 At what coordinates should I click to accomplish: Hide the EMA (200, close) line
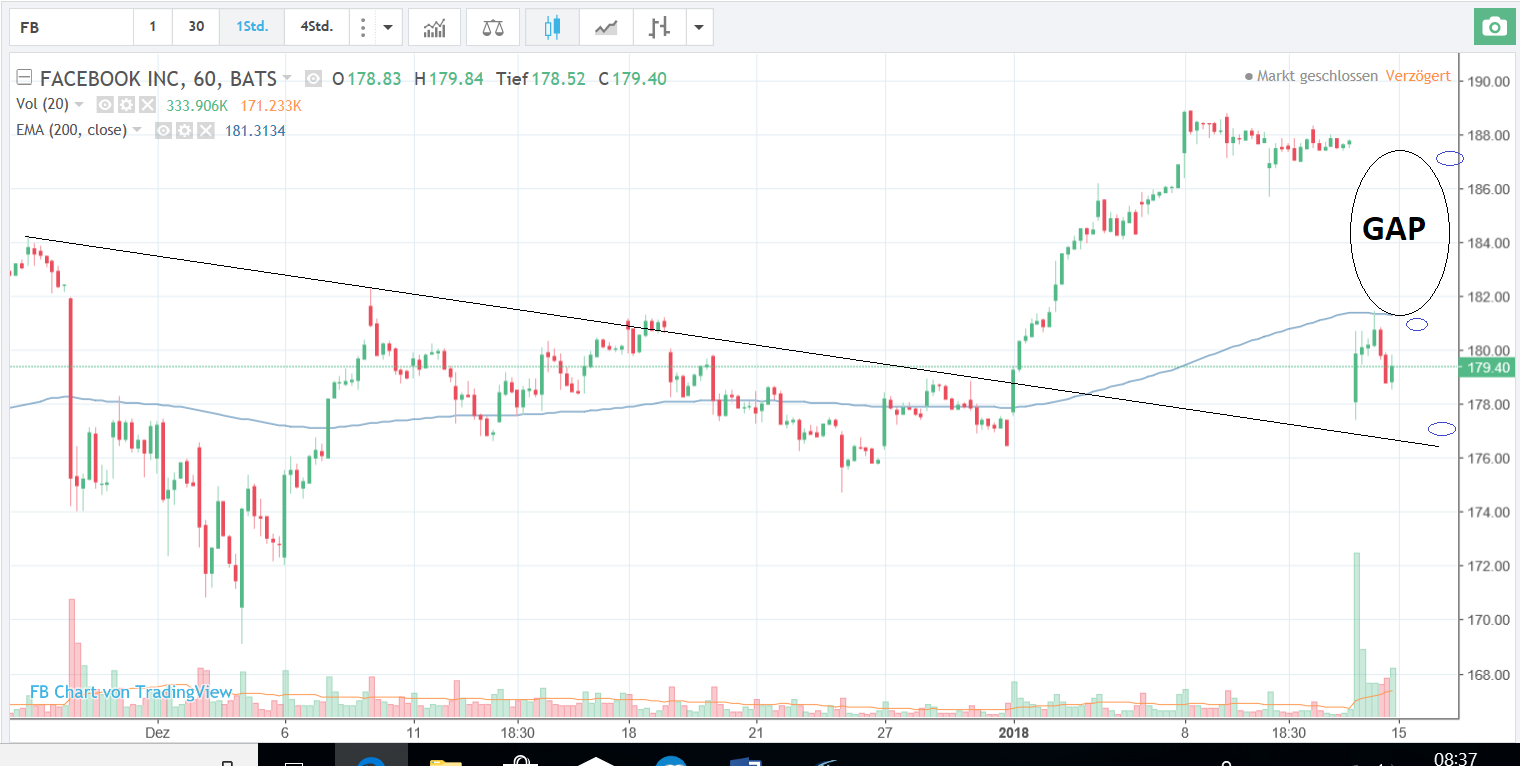163,130
